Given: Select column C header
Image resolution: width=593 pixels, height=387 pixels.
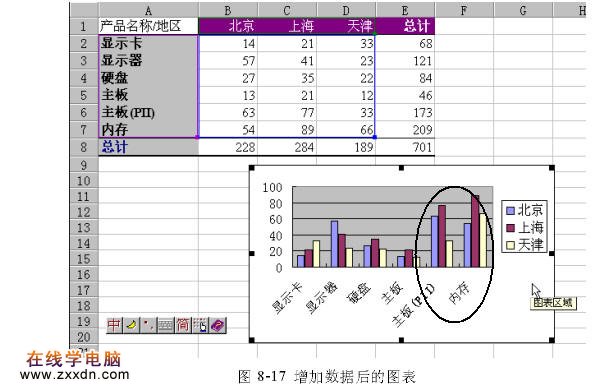Looking at the screenshot, I should [x=287, y=10].
